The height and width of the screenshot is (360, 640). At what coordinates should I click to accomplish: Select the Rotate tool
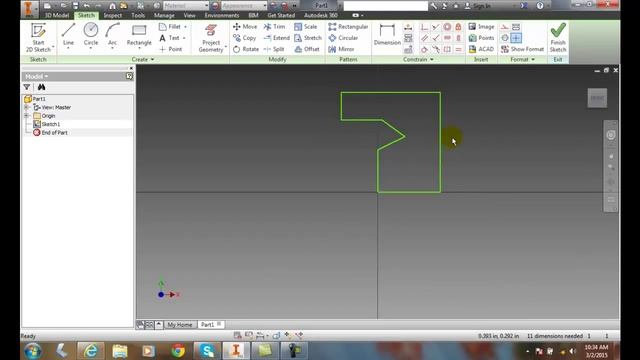246,49
